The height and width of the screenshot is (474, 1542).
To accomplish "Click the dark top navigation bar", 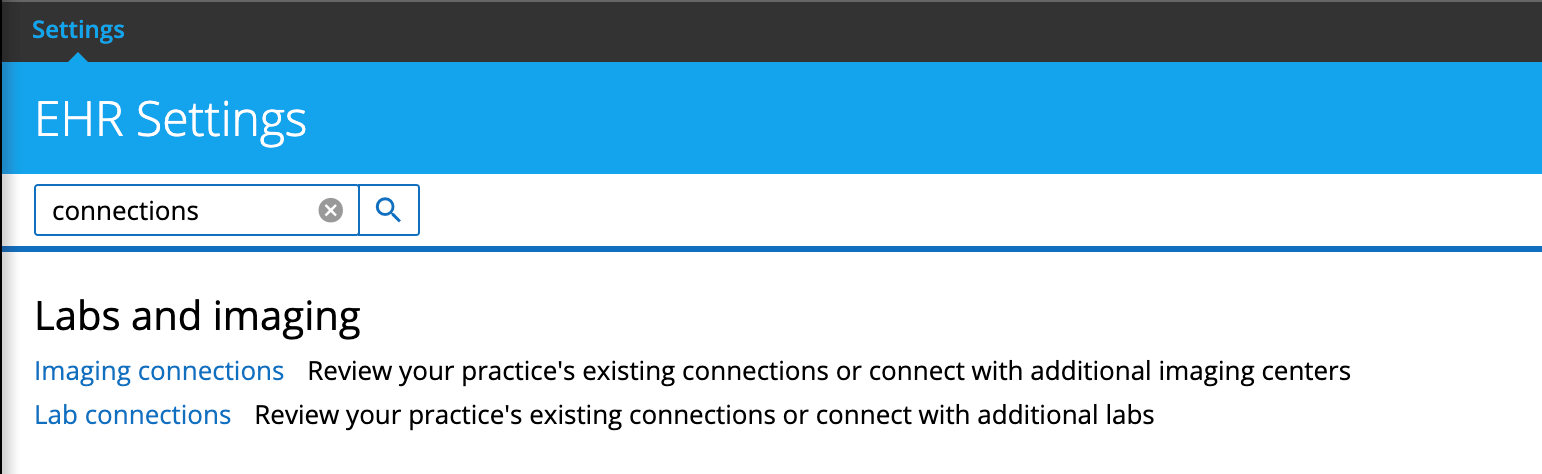I will (x=800, y=29).
